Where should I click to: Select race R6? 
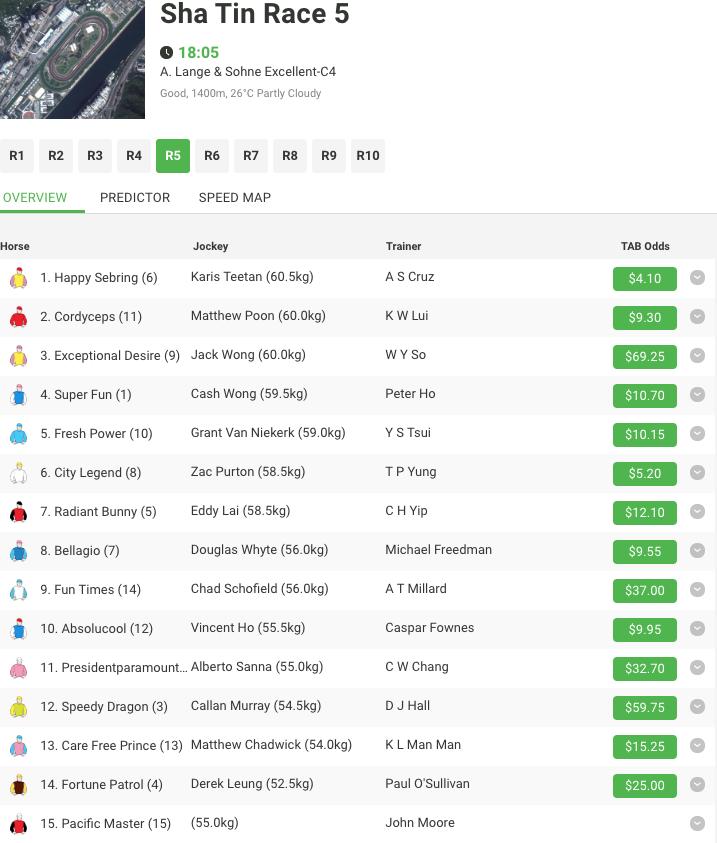pyautogui.click(x=212, y=156)
